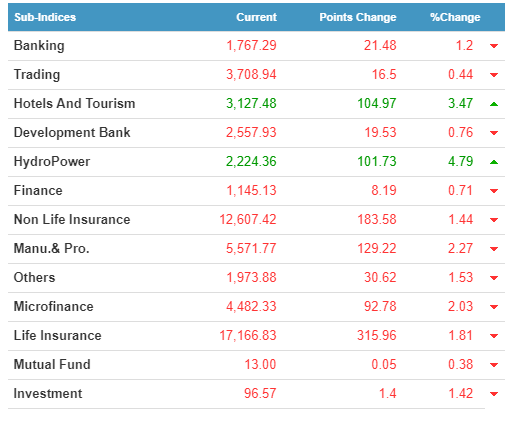Click the red down arrow for Microfinance
The height and width of the screenshot is (425, 505).
494,307
